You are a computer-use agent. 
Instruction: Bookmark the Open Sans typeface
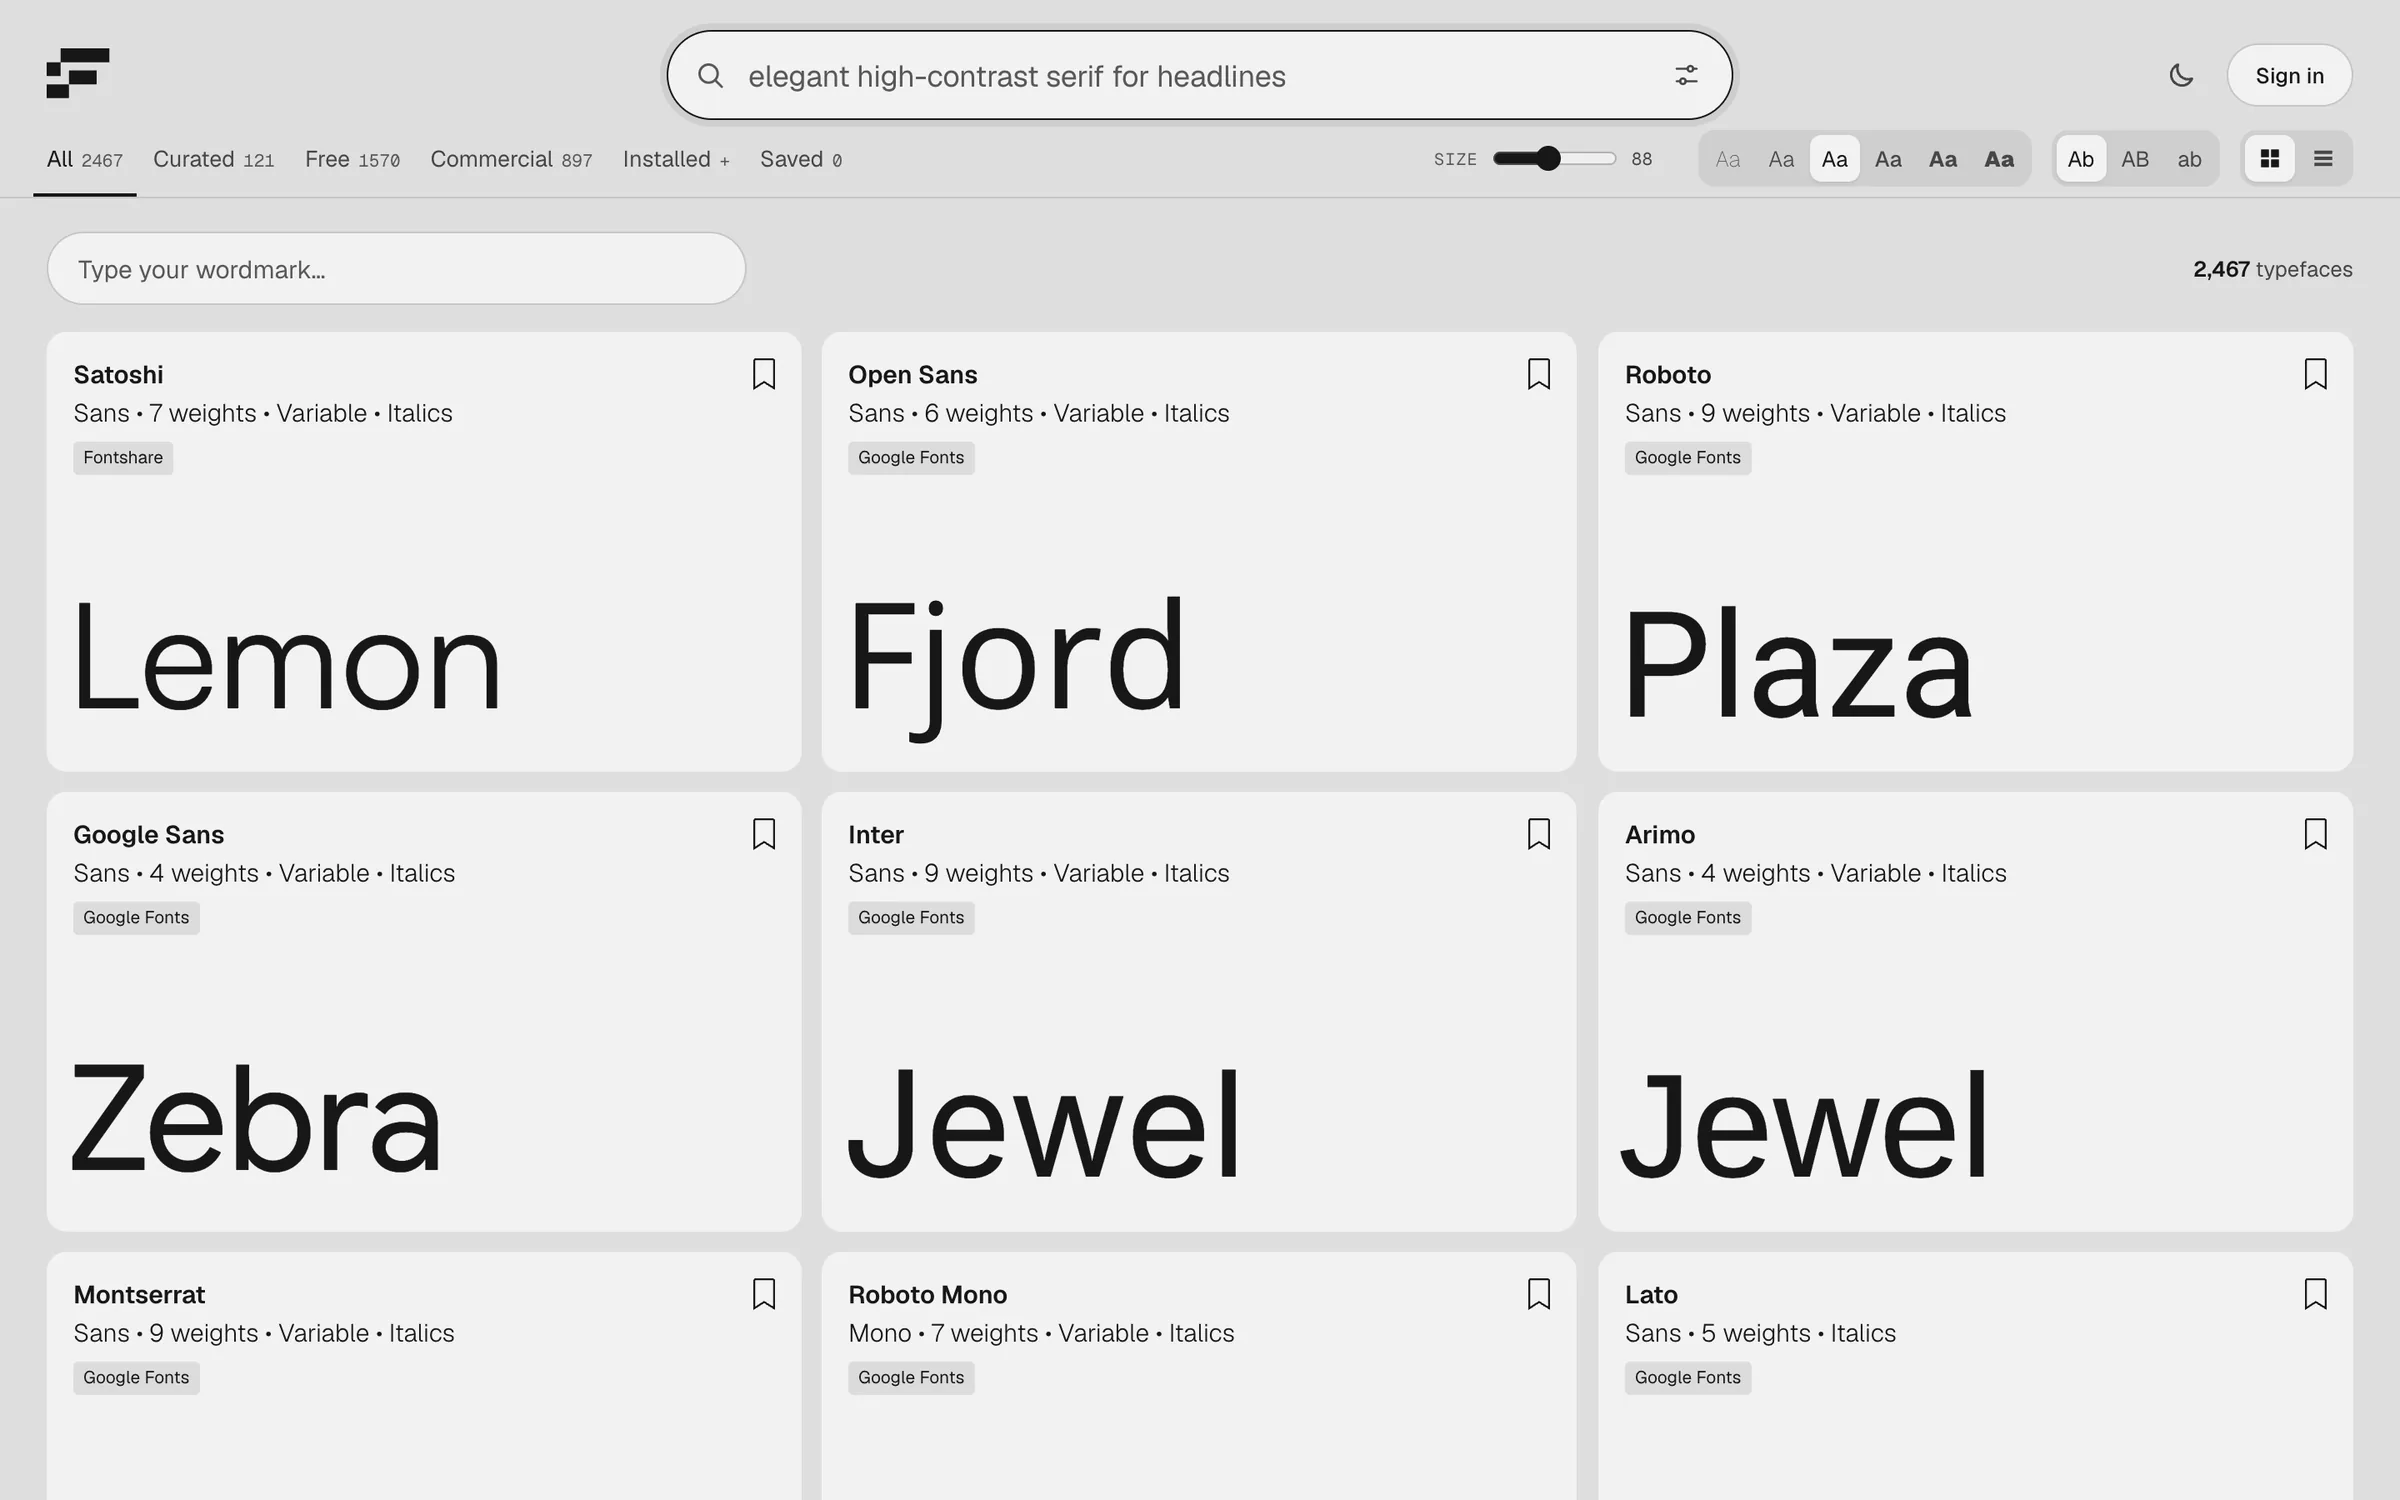(1539, 374)
